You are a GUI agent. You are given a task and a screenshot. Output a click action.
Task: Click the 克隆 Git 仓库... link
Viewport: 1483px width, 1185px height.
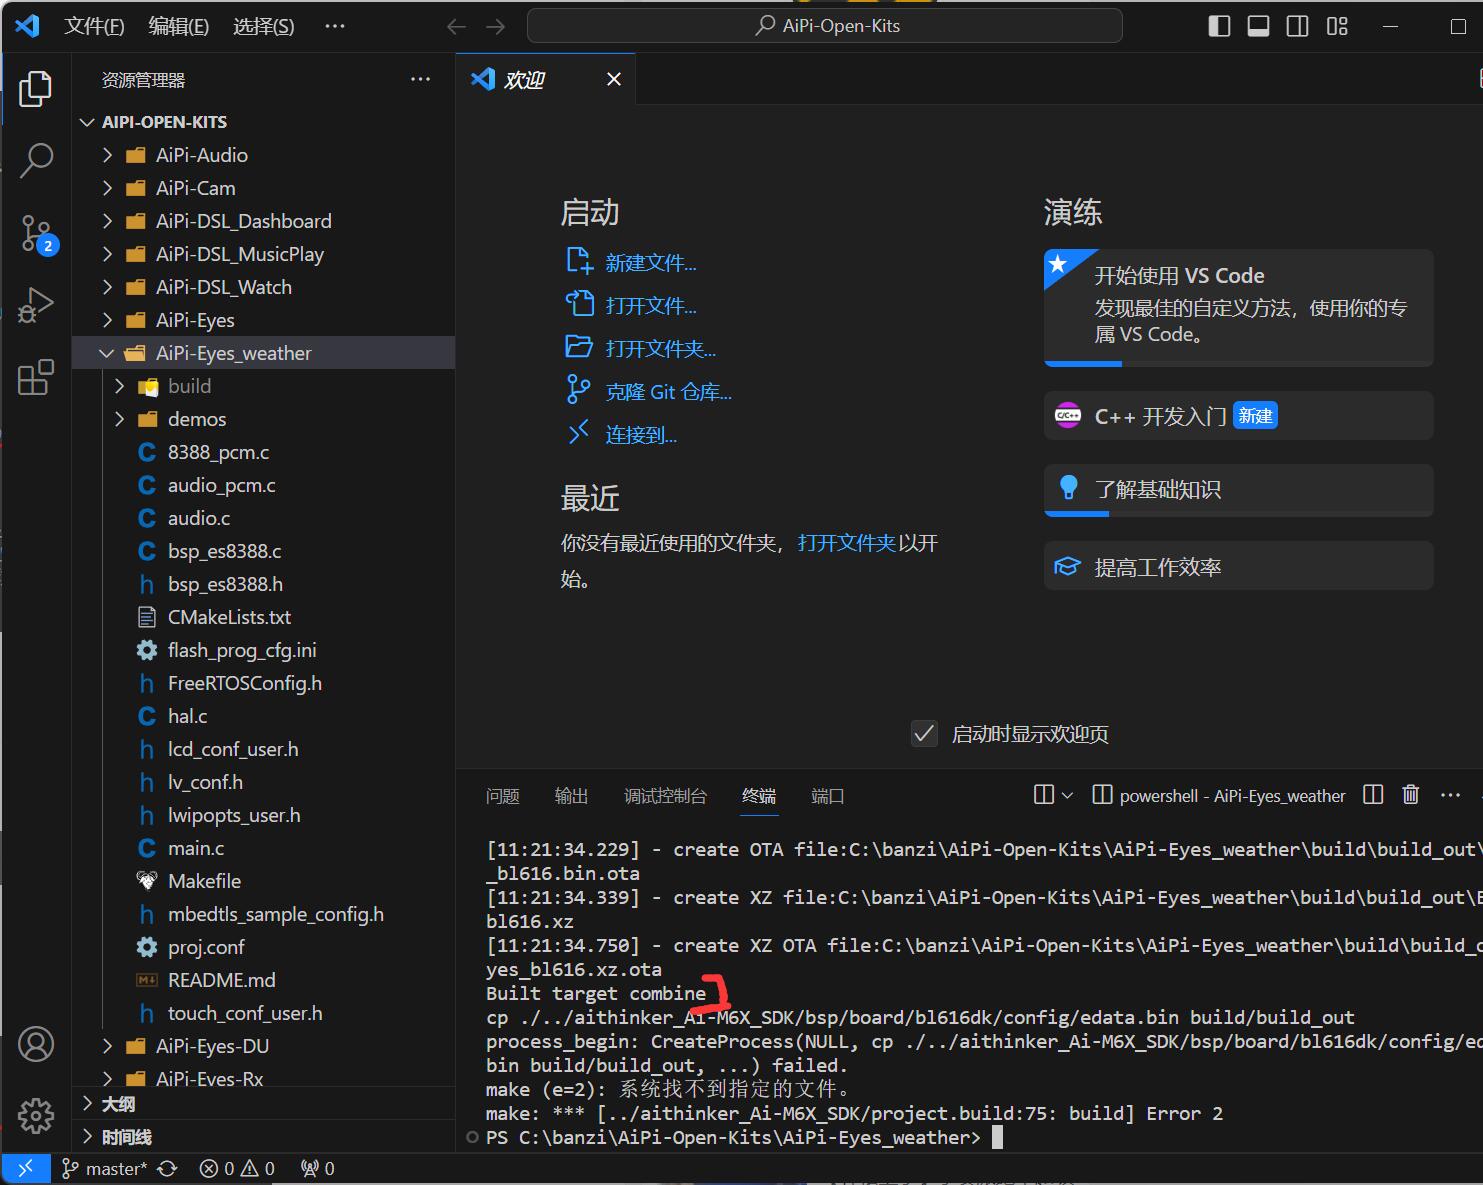(x=669, y=392)
